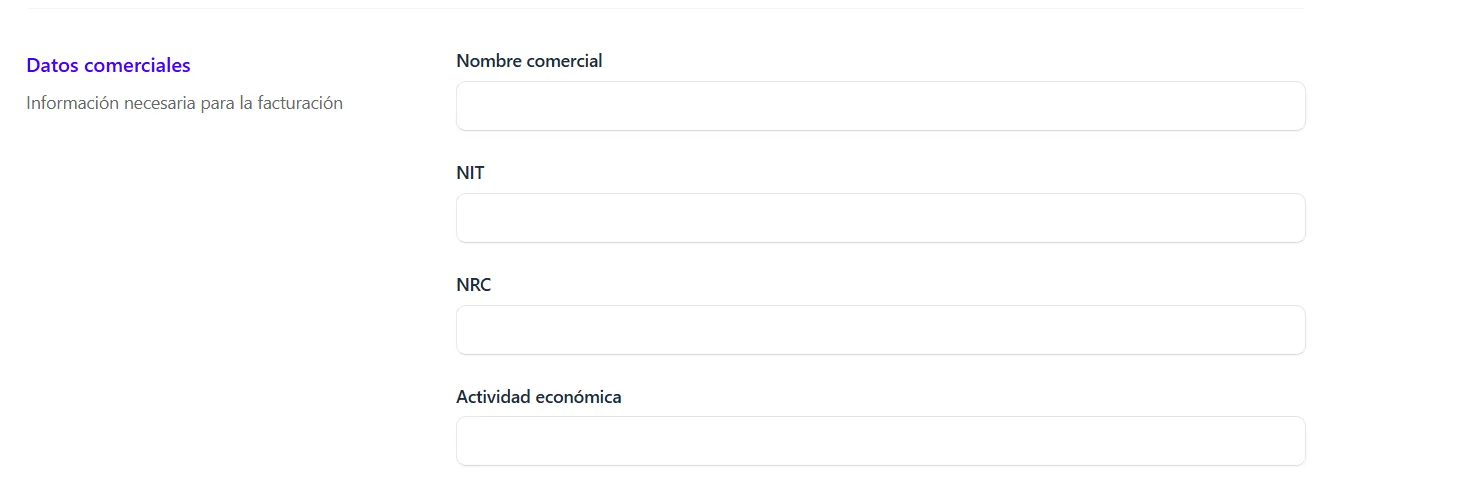
Task: Click the Nombre comercial input field
Action: point(880,106)
